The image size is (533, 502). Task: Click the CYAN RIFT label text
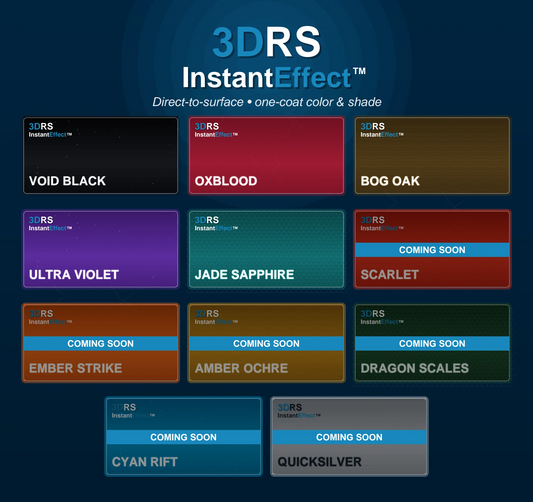[x=145, y=462]
